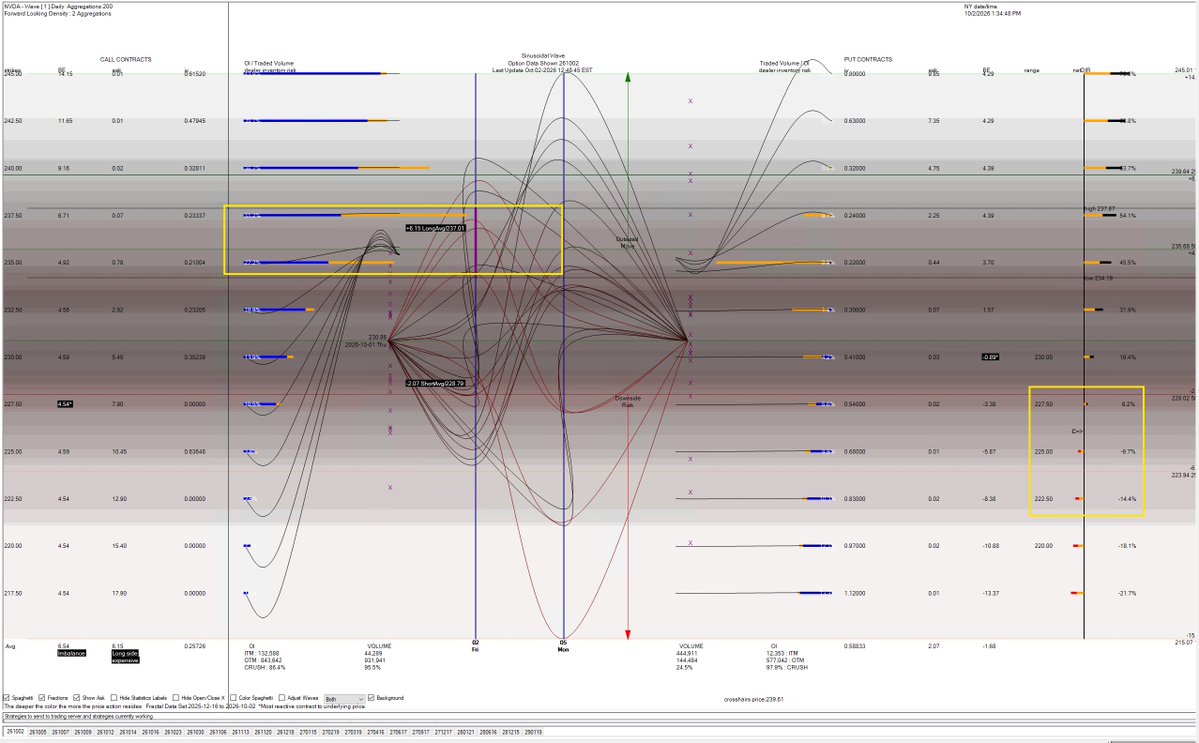Select the 05 Mon date marker
1199x743 pixels.
564,646
